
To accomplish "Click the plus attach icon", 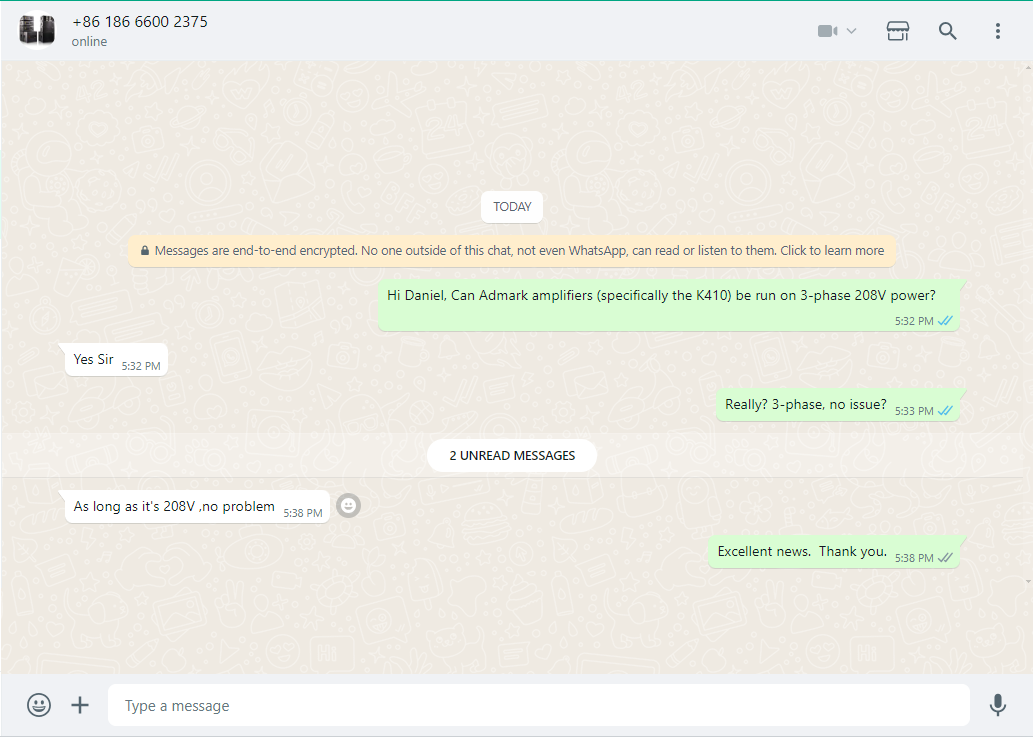I will click(x=80, y=705).
